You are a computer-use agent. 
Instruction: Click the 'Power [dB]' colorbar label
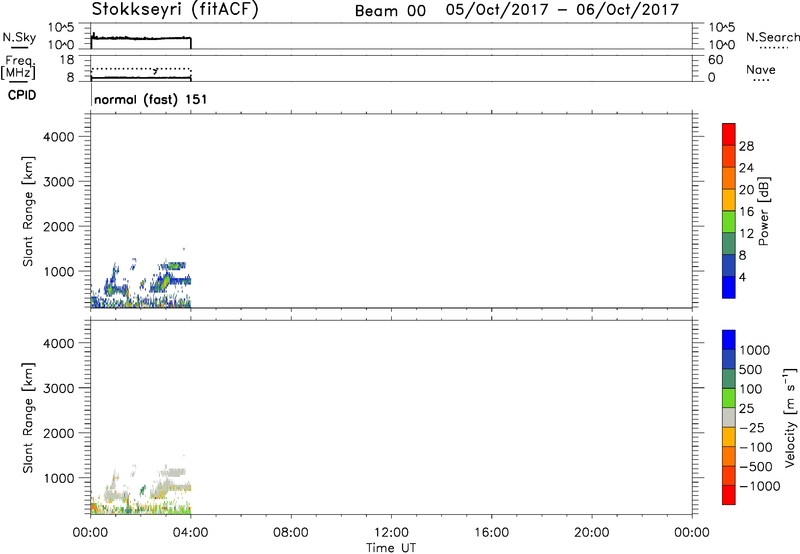point(764,211)
